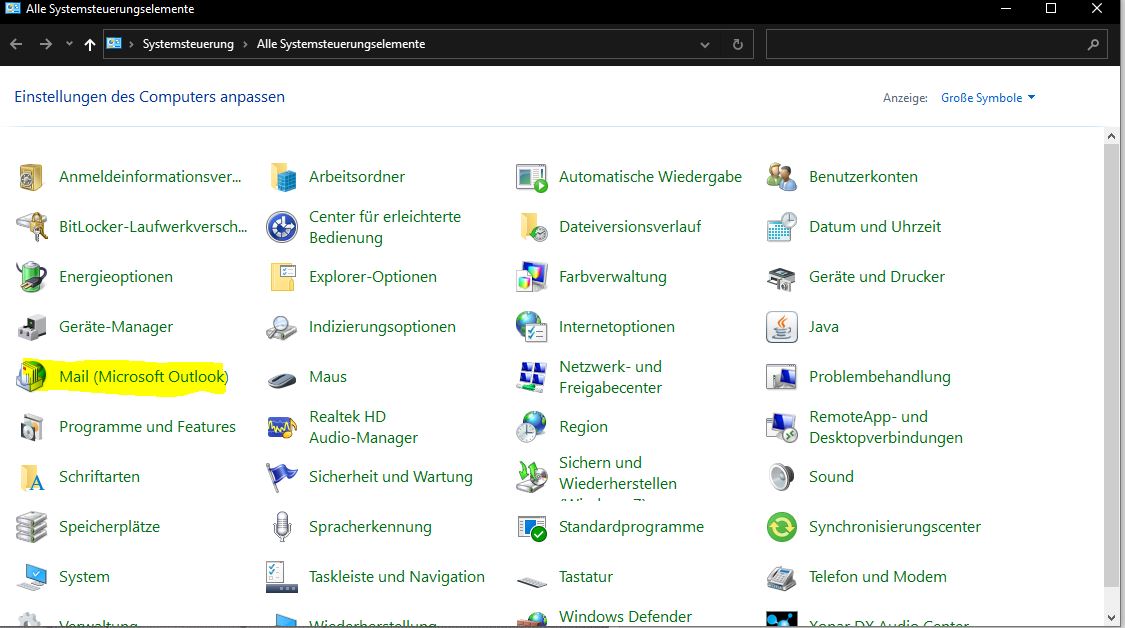Go back with the back arrow
This screenshot has height=628, width=1125.
(x=17, y=44)
